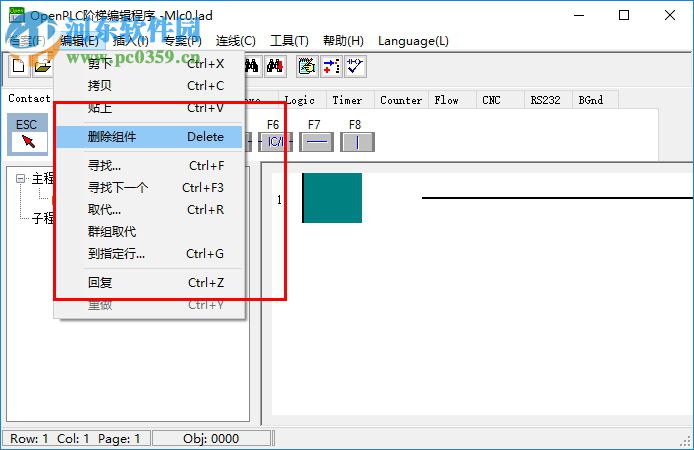
Task: Click the notepad edit toolbar icon
Action: coord(307,67)
